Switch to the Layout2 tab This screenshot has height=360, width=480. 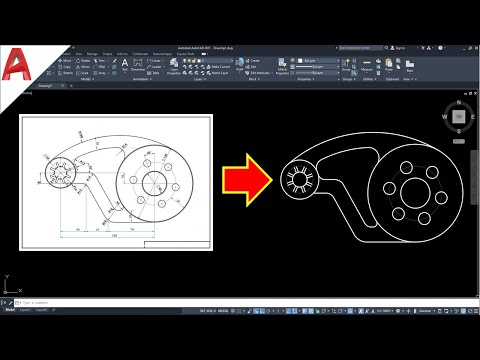click(42, 310)
